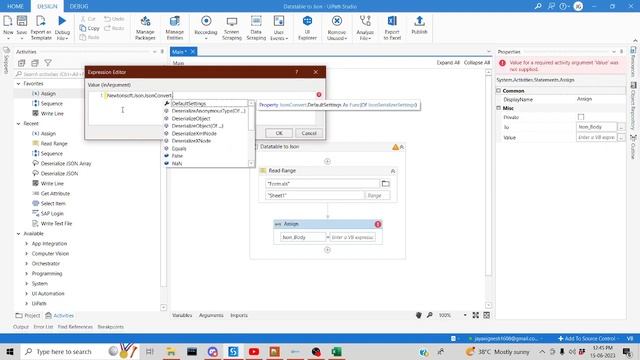Click the Sheet1 field in Read Range
The image size is (640, 360).
tap(314, 196)
